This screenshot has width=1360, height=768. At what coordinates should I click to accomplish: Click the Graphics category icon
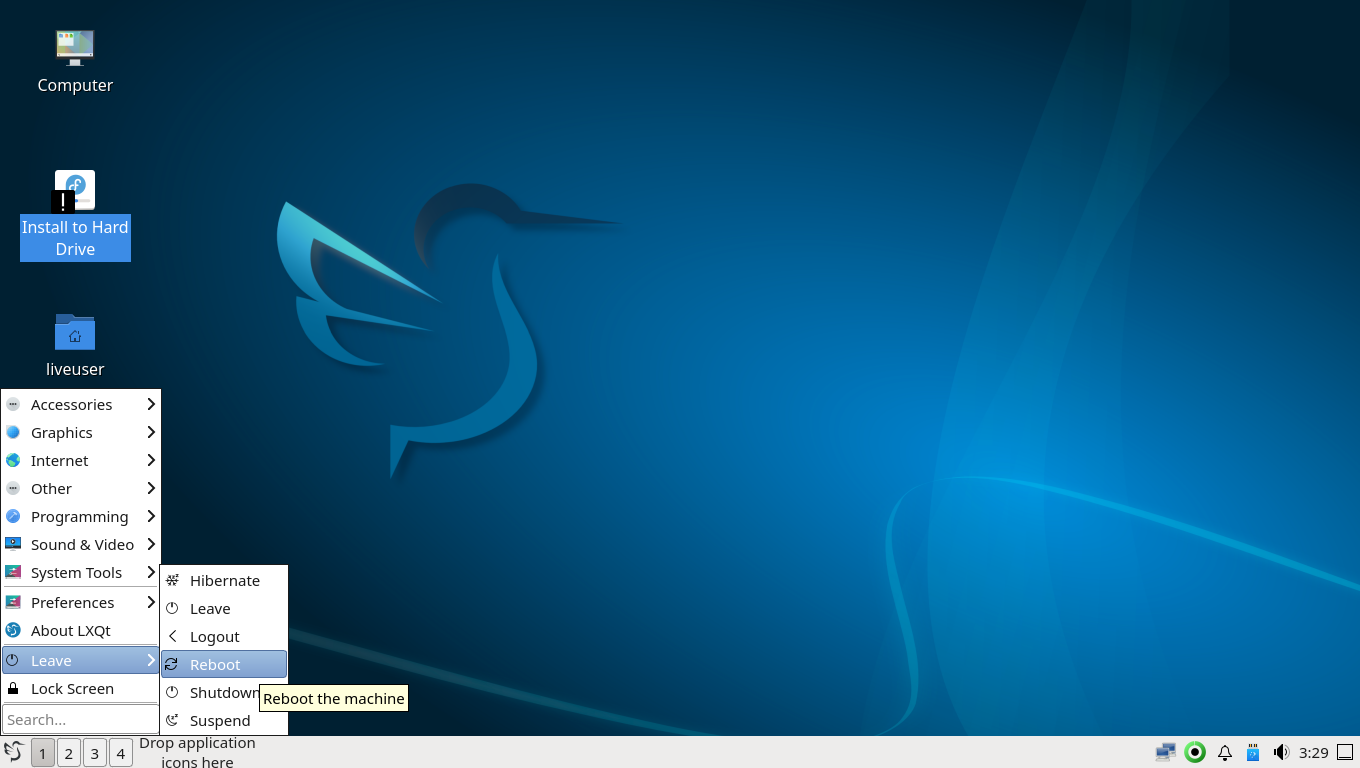click(13, 433)
